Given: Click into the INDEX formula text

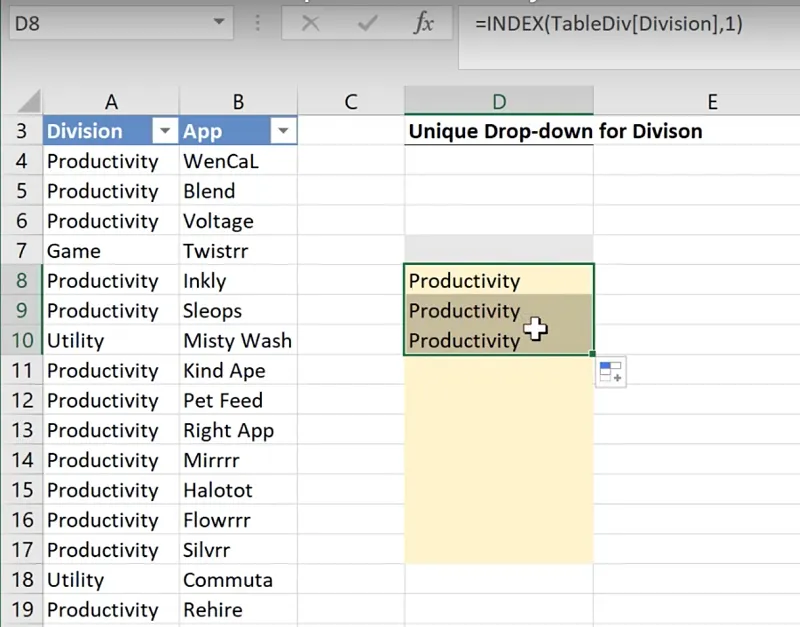Looking at the screenshot, I should pos(608,24).
